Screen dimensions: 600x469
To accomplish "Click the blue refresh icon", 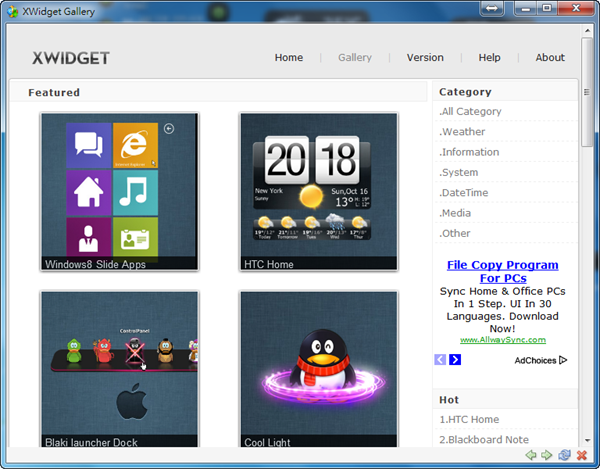I will [x=564, y=455].
